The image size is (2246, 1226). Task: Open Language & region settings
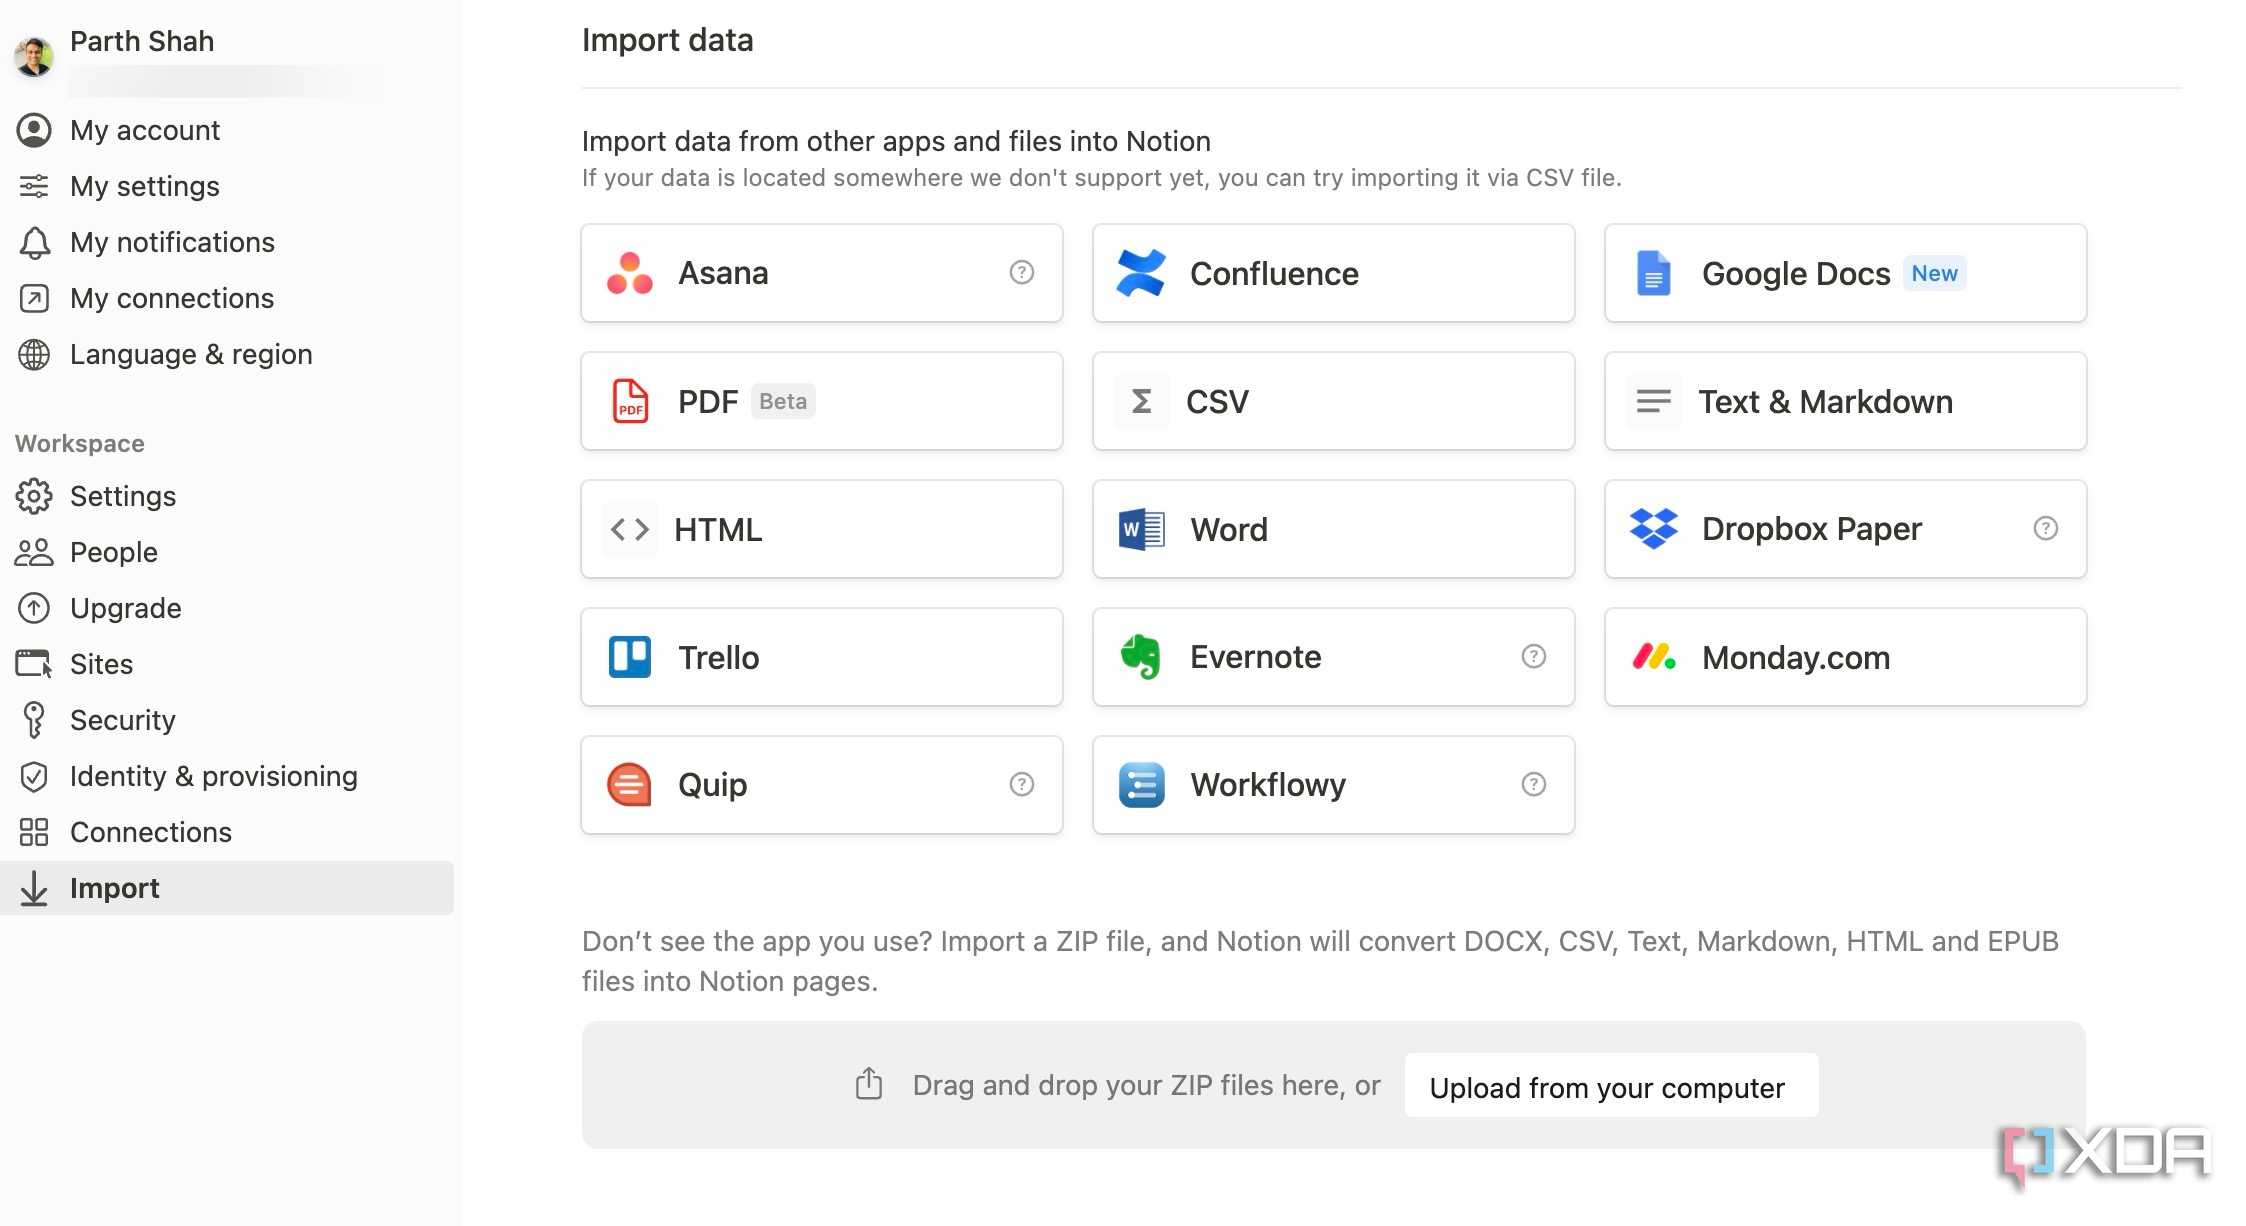tap(227, 354)
